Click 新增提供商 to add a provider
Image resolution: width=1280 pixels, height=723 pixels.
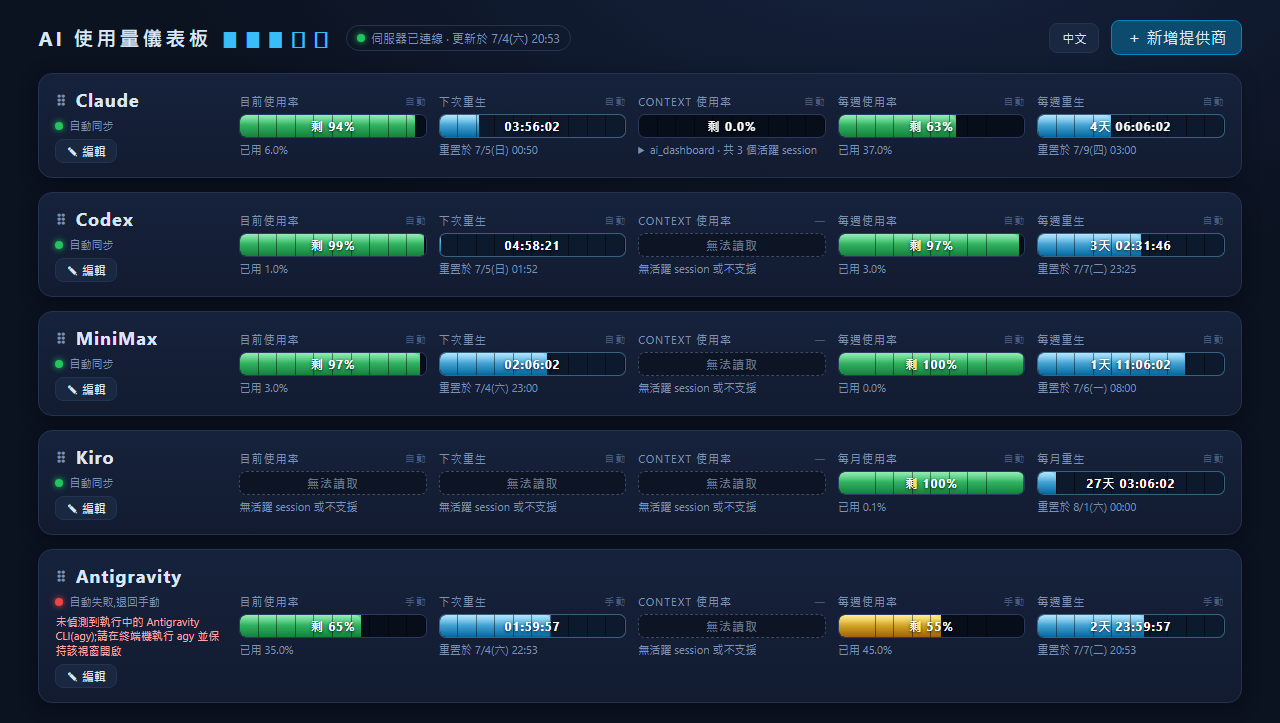pos(1176,37)
